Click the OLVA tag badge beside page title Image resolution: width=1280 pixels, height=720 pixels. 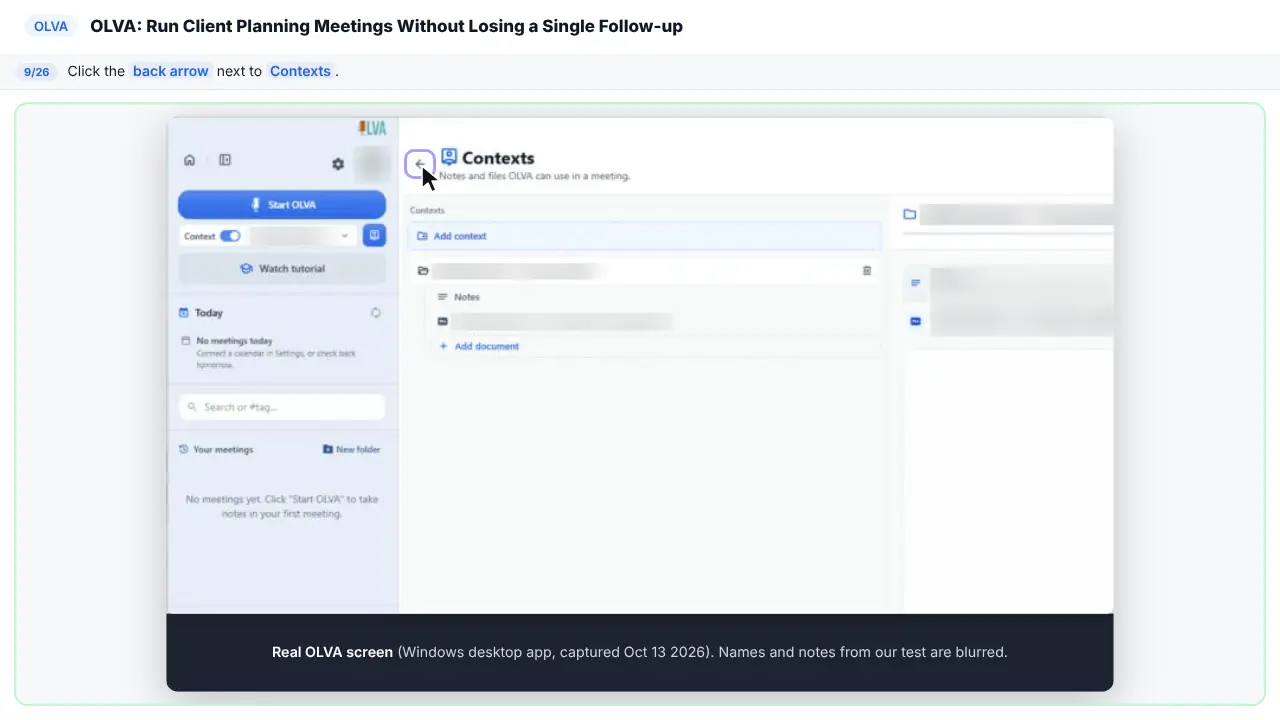[51, 27]
